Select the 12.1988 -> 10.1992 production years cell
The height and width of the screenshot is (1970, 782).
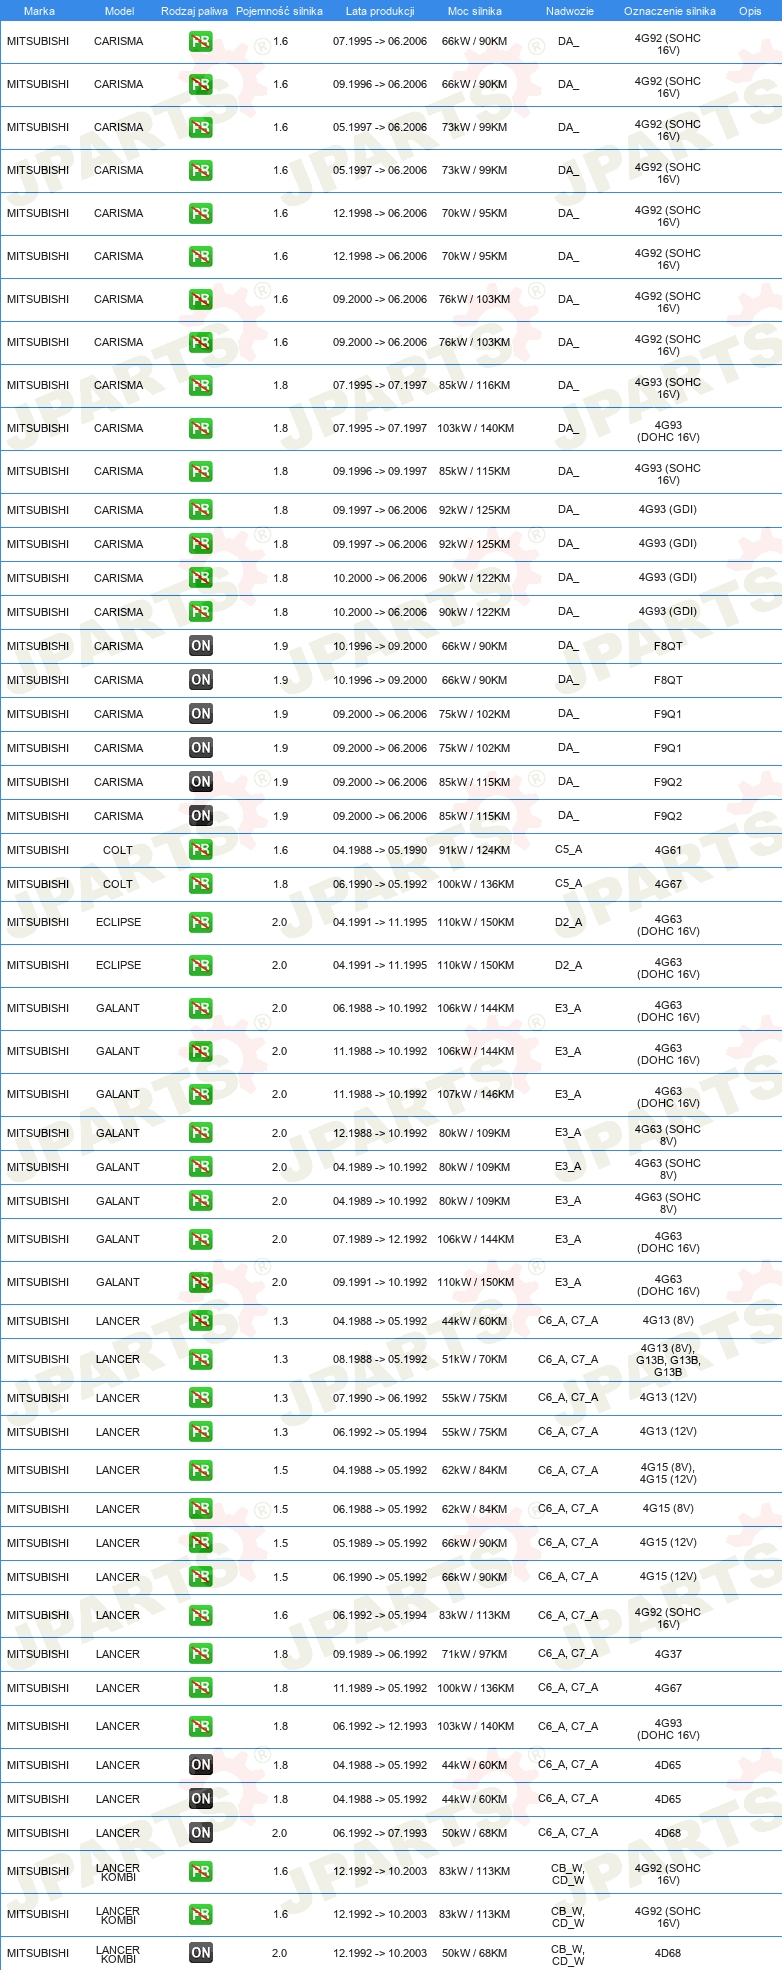pos(380,1134)
